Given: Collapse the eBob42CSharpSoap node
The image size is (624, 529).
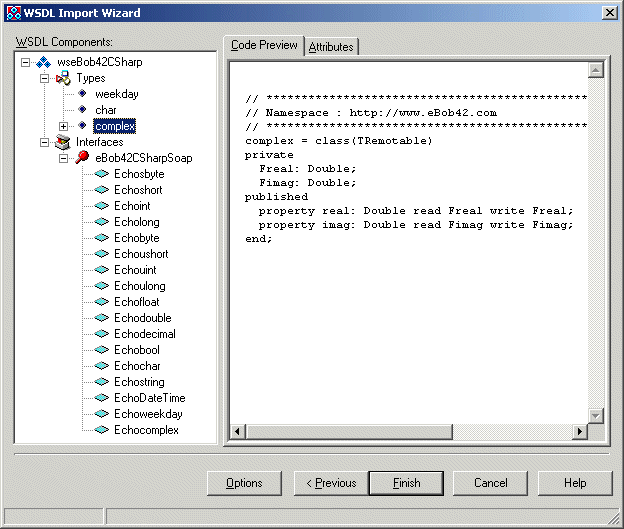Looking at the screenshot, I should (x=64, y=158).
